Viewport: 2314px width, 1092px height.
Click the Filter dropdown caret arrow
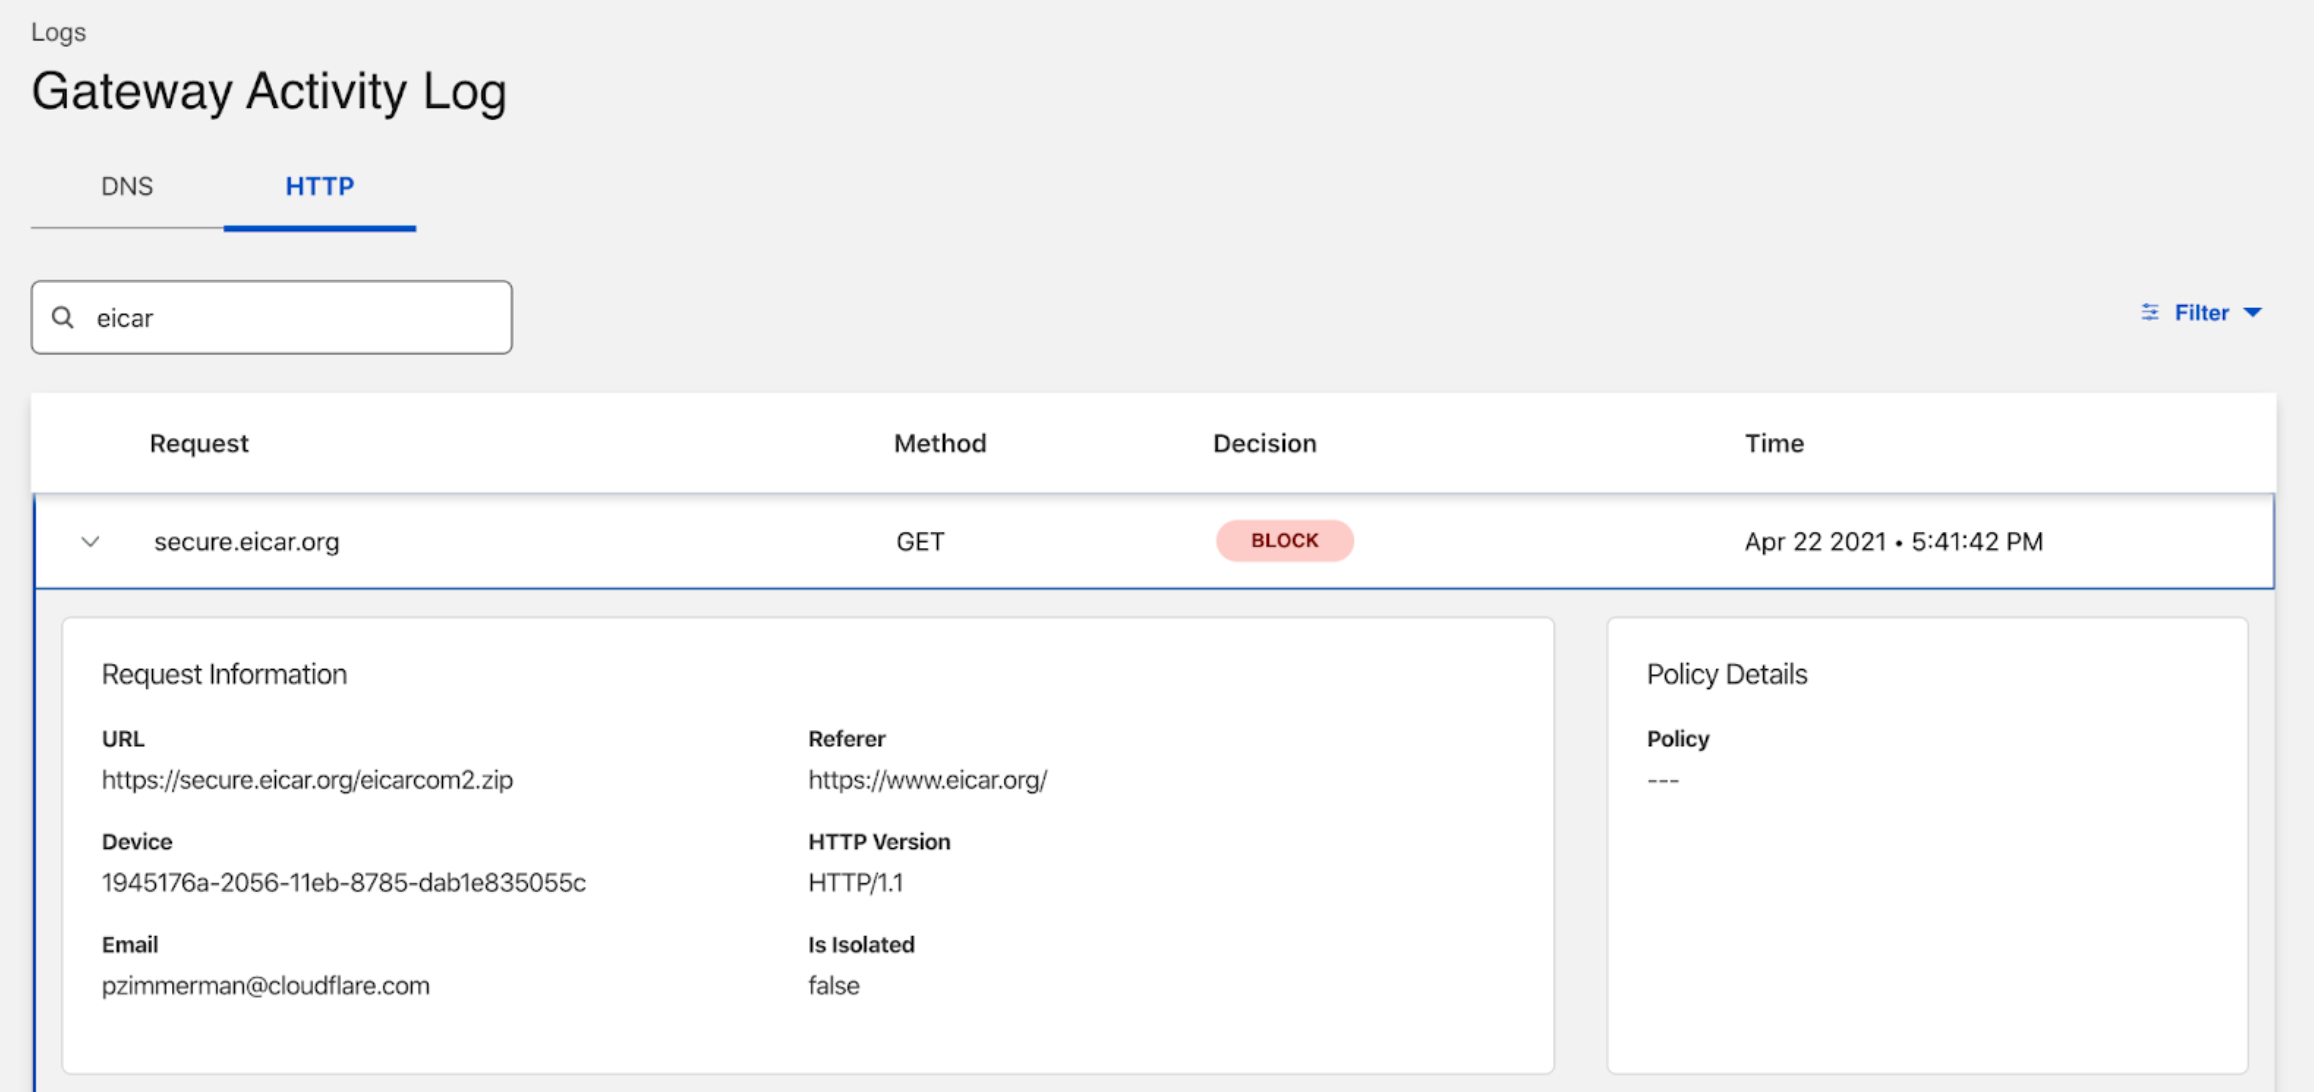pyautogui.click(x=2253, y=313)
